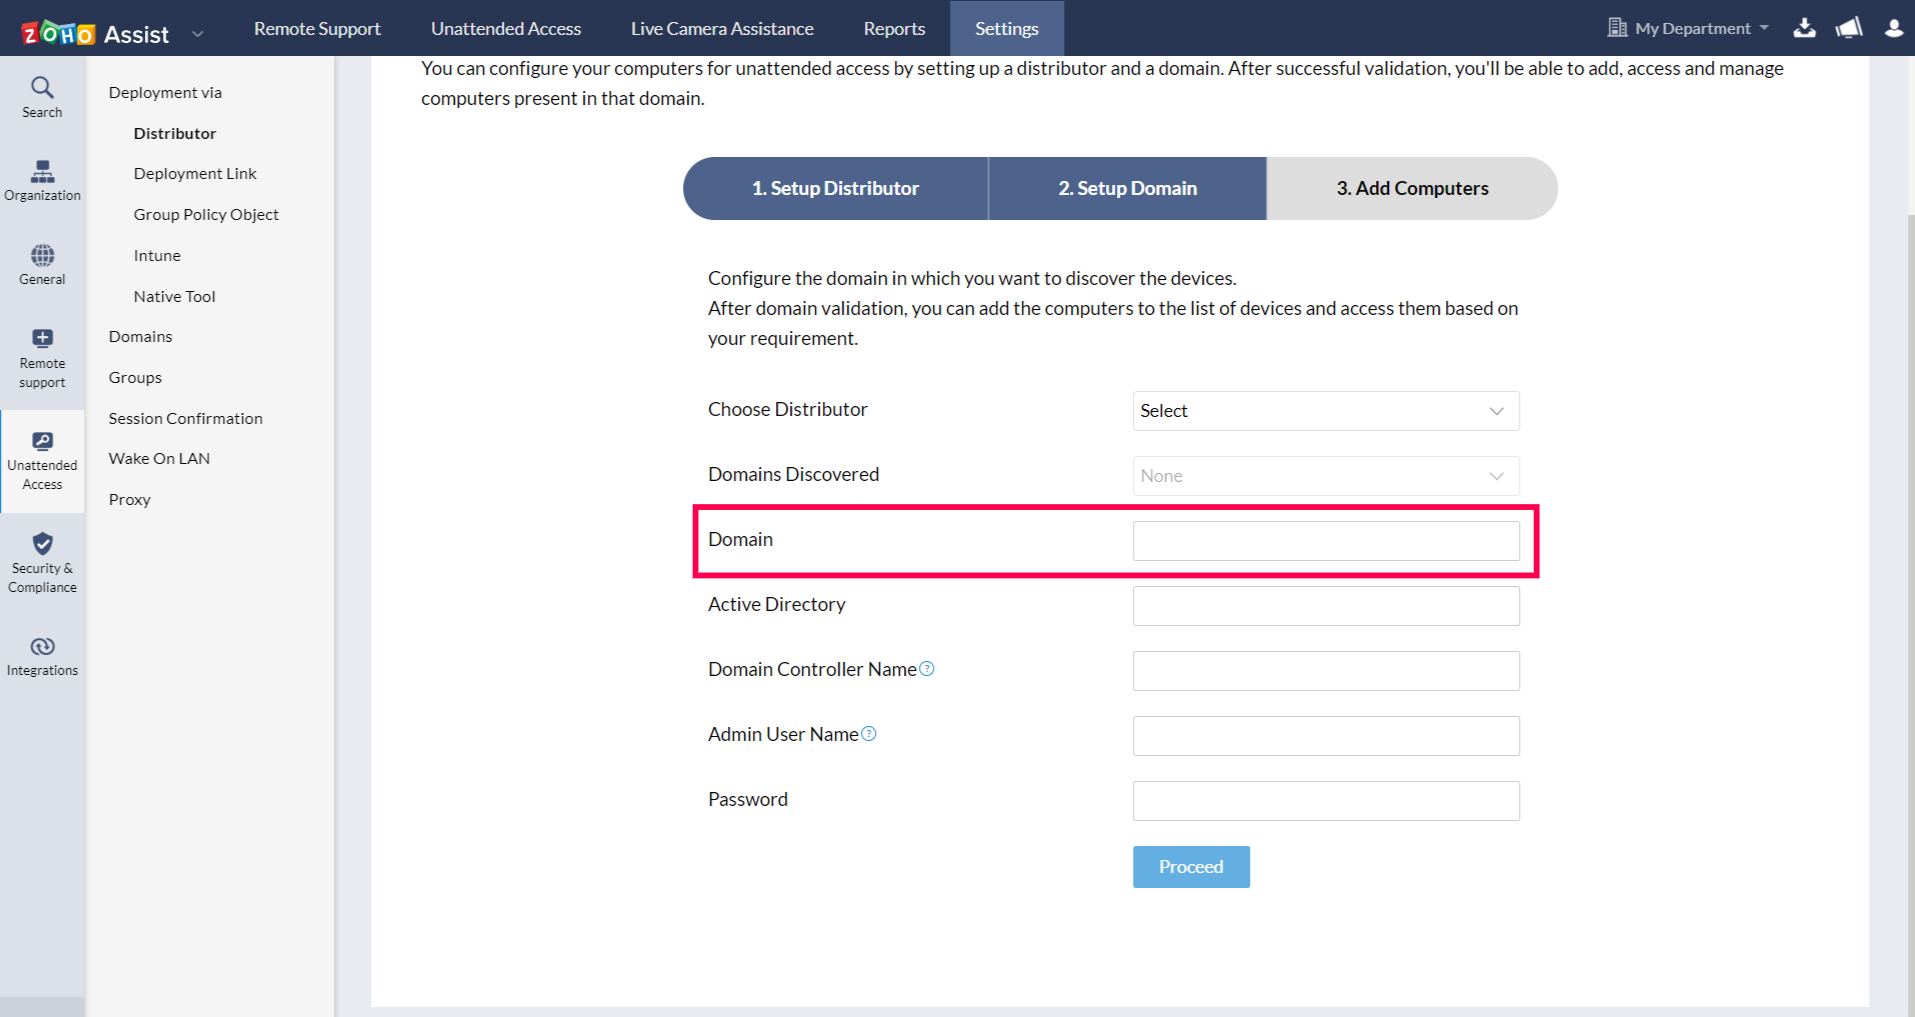This screenshot has width=1915, height=1017.
Task: Click the help icon beside Domain Controller Name
Action: tap(928, 668)
